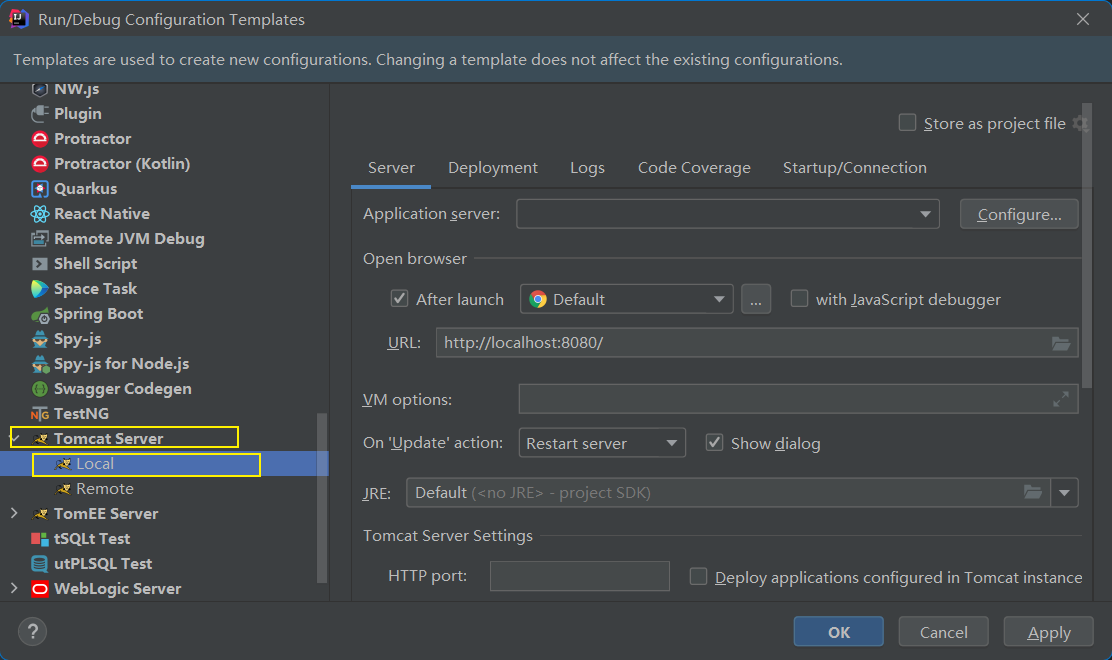Open the Code Coverage tab
The width and height of the screenshot is (1112, 660).
pyautogui.click(x=694, y=168)
